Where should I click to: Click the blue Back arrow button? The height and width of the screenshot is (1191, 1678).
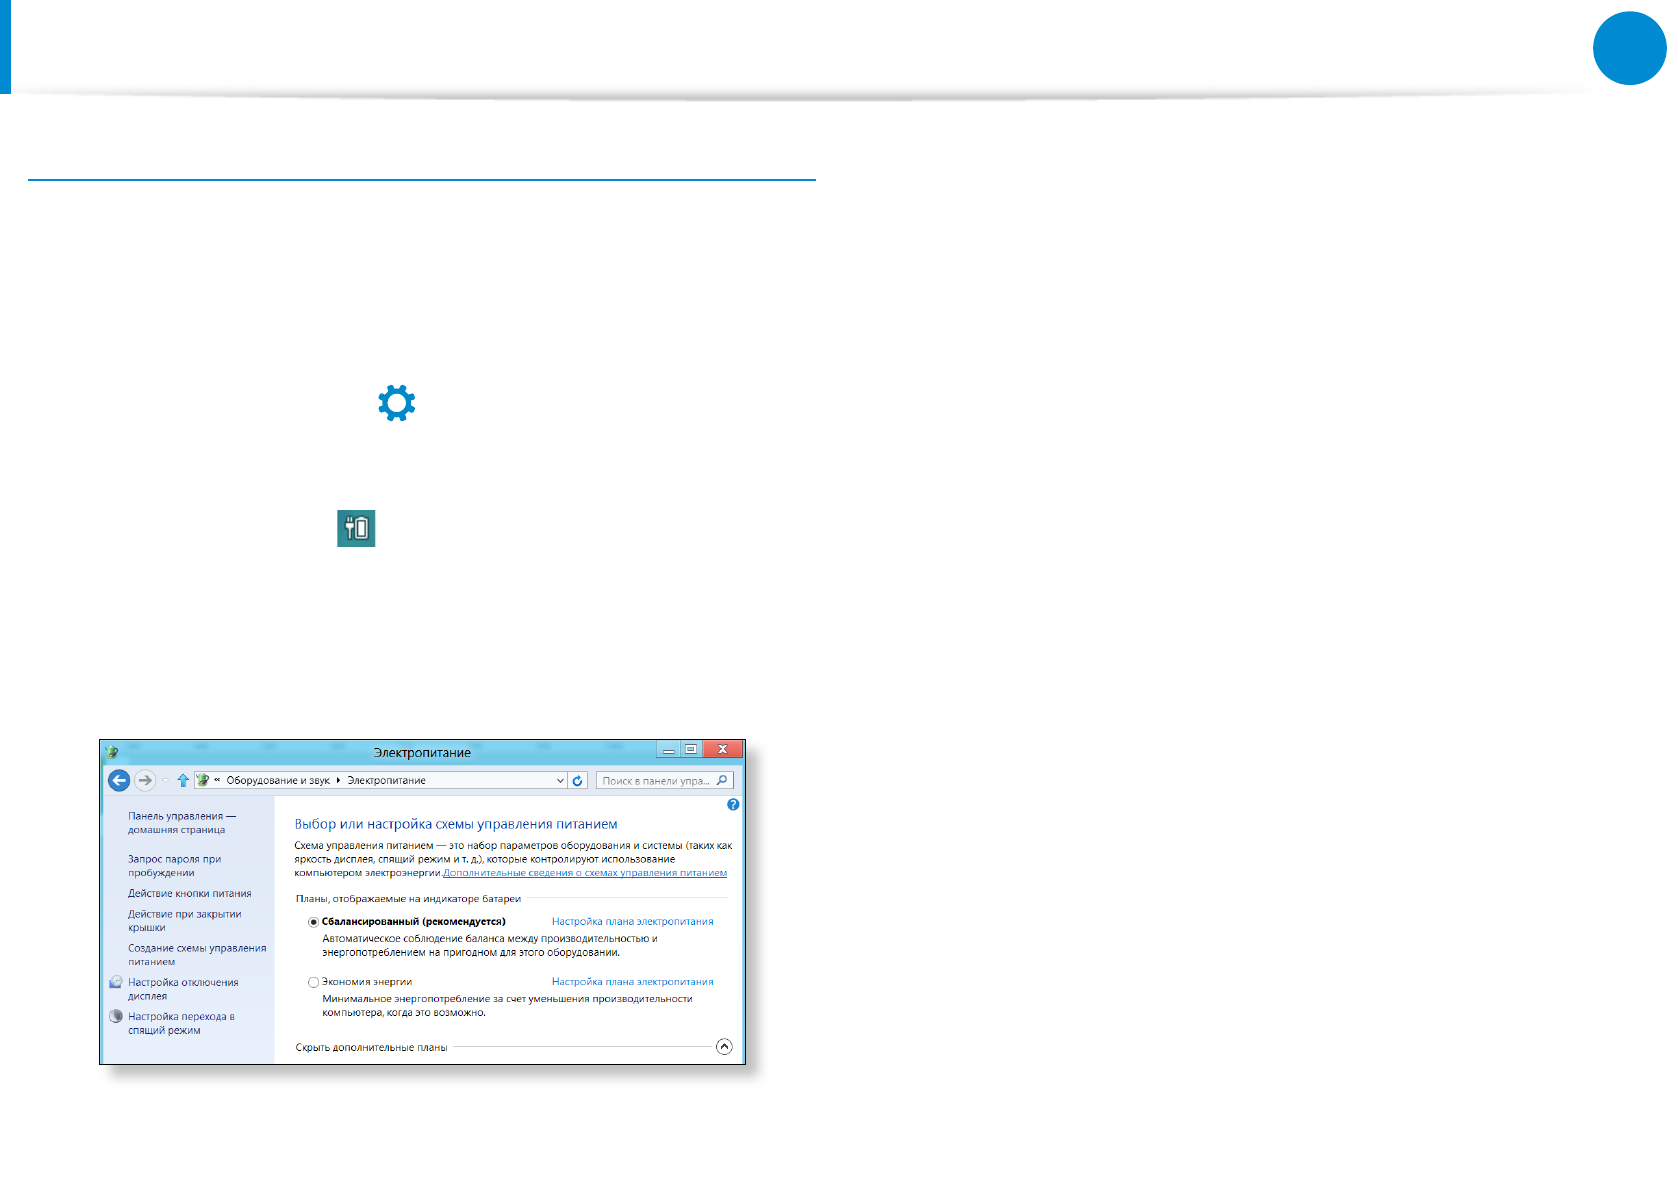click(x=119, y=780)
